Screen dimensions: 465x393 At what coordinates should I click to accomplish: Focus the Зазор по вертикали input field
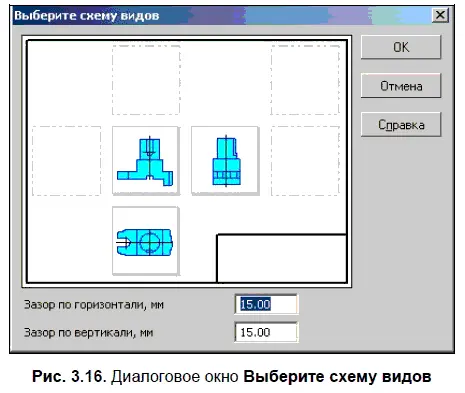(266, 332)
